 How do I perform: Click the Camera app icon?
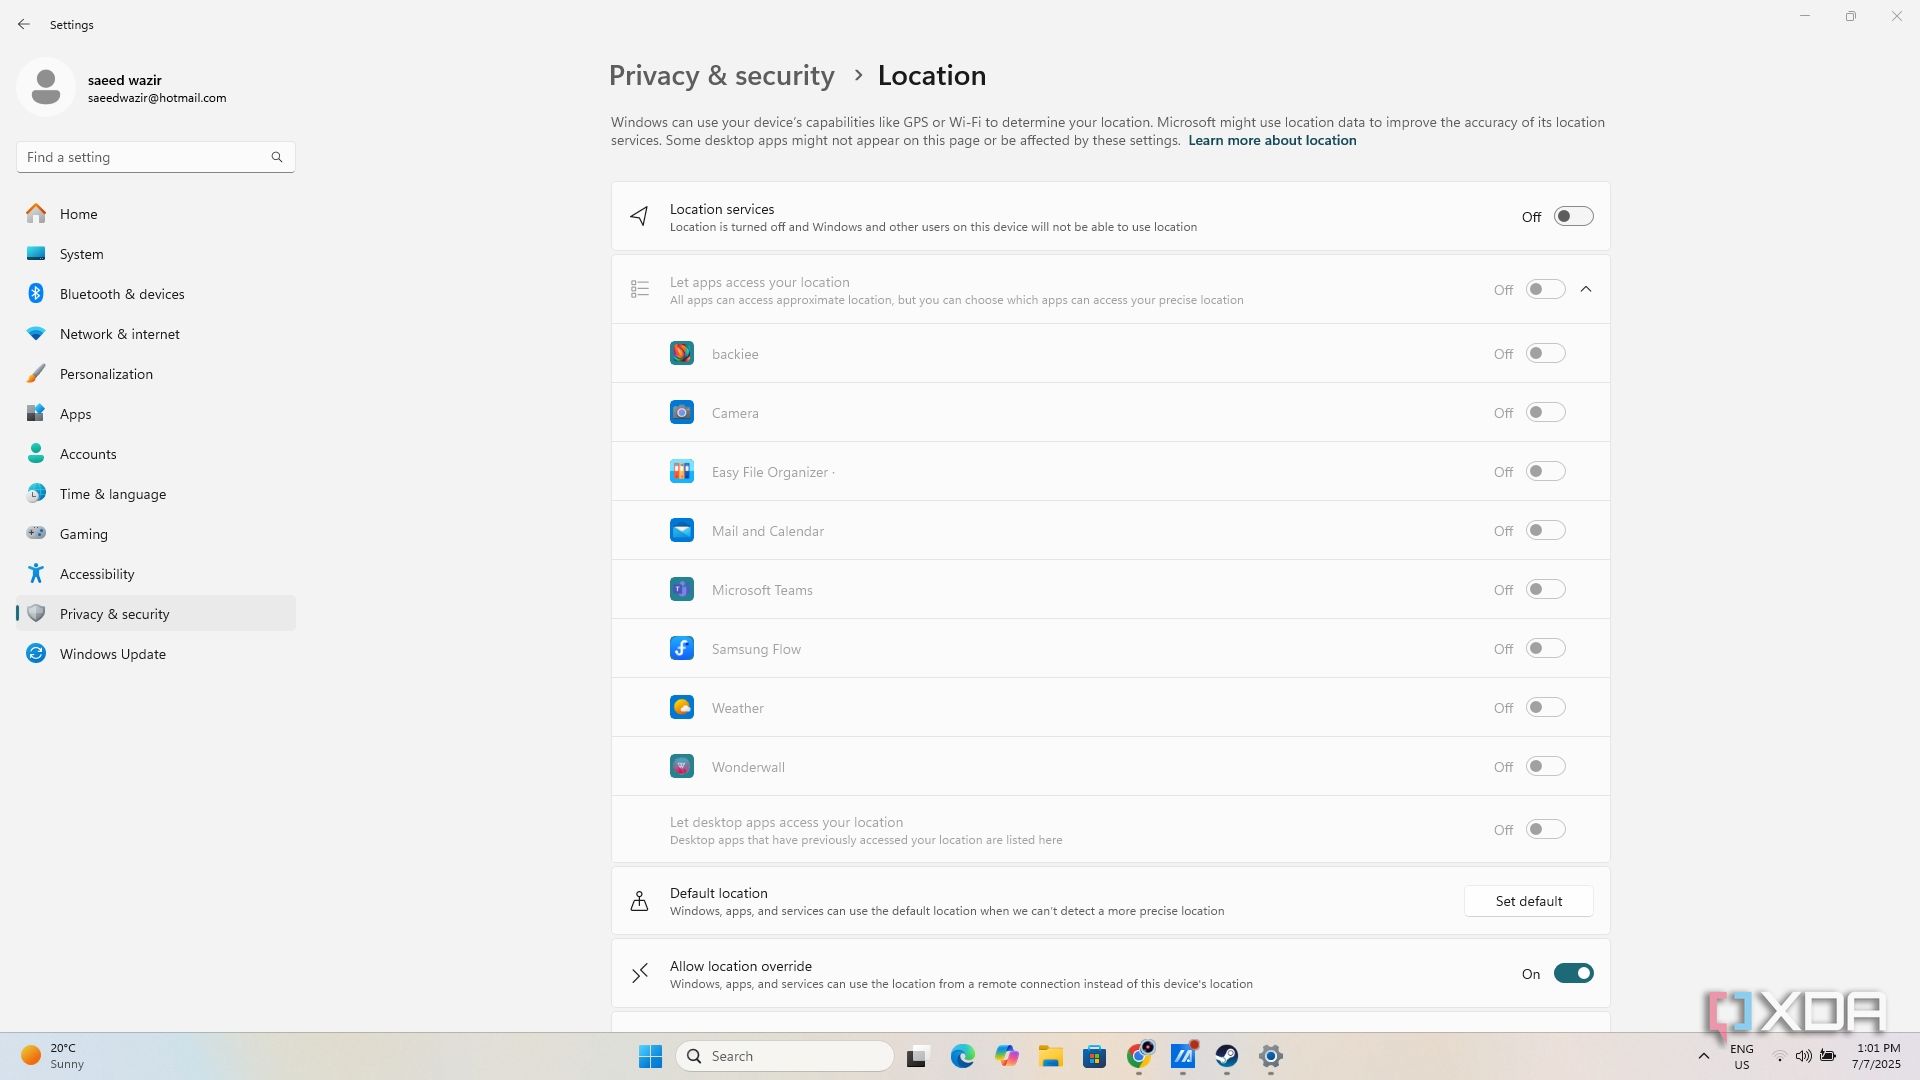coord(682,412)
